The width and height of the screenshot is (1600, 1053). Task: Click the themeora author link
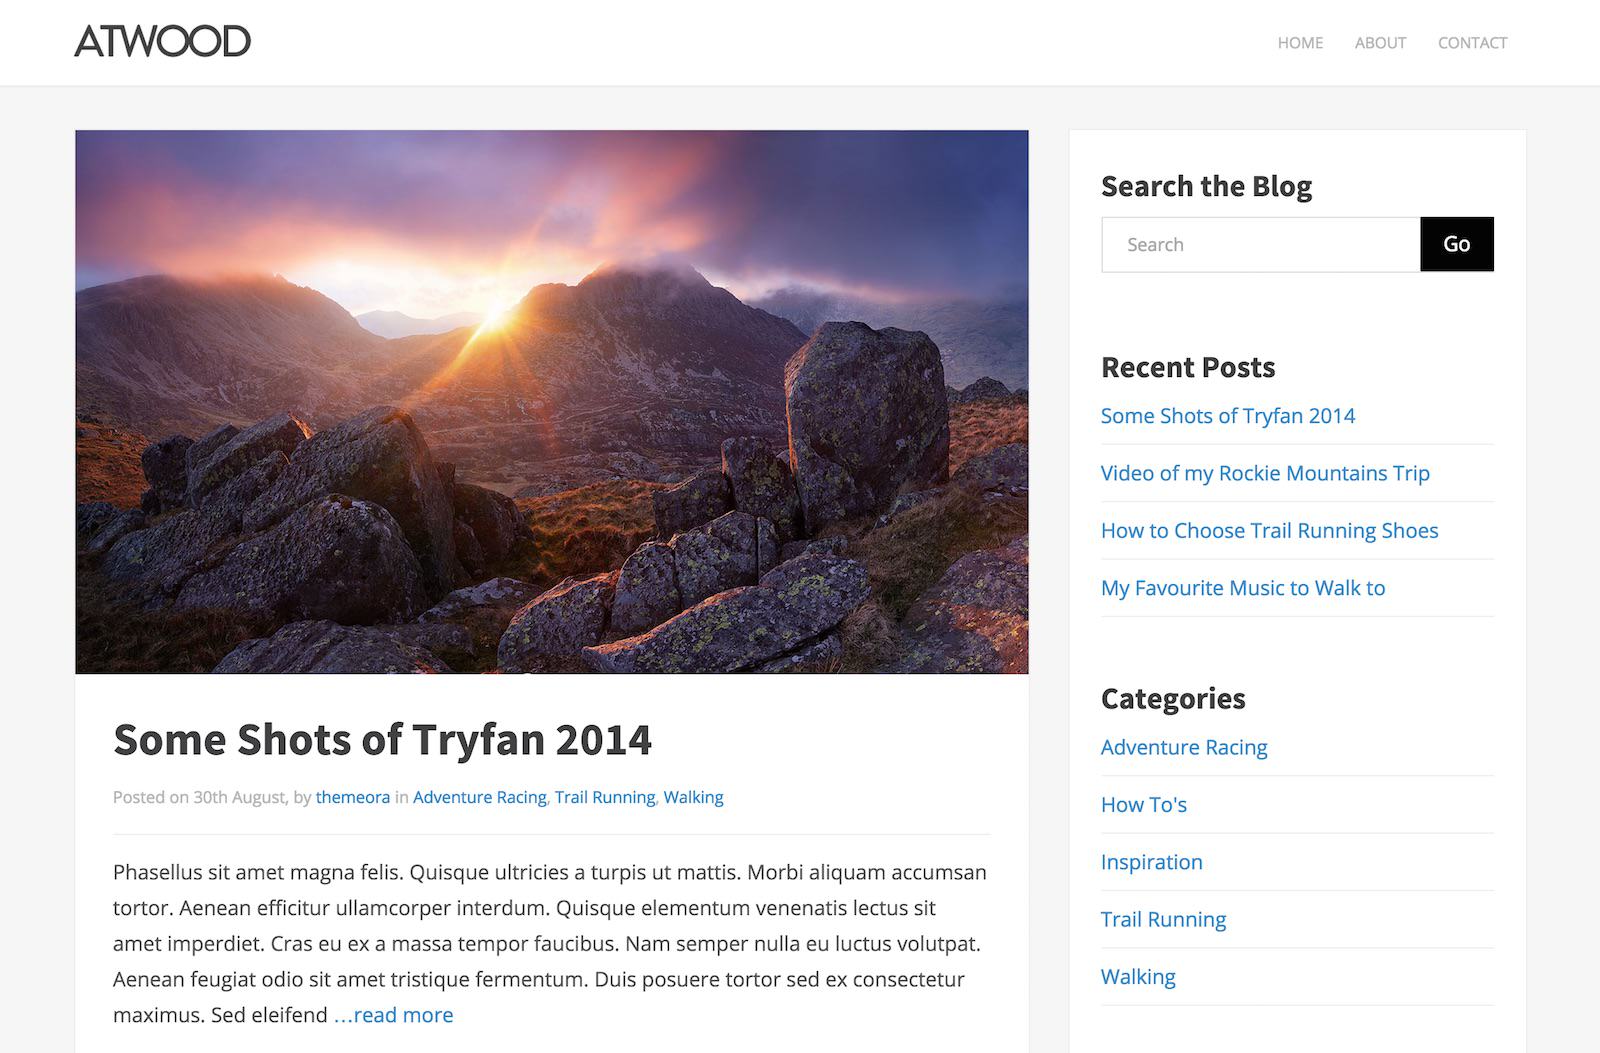[x=352, y=797]
